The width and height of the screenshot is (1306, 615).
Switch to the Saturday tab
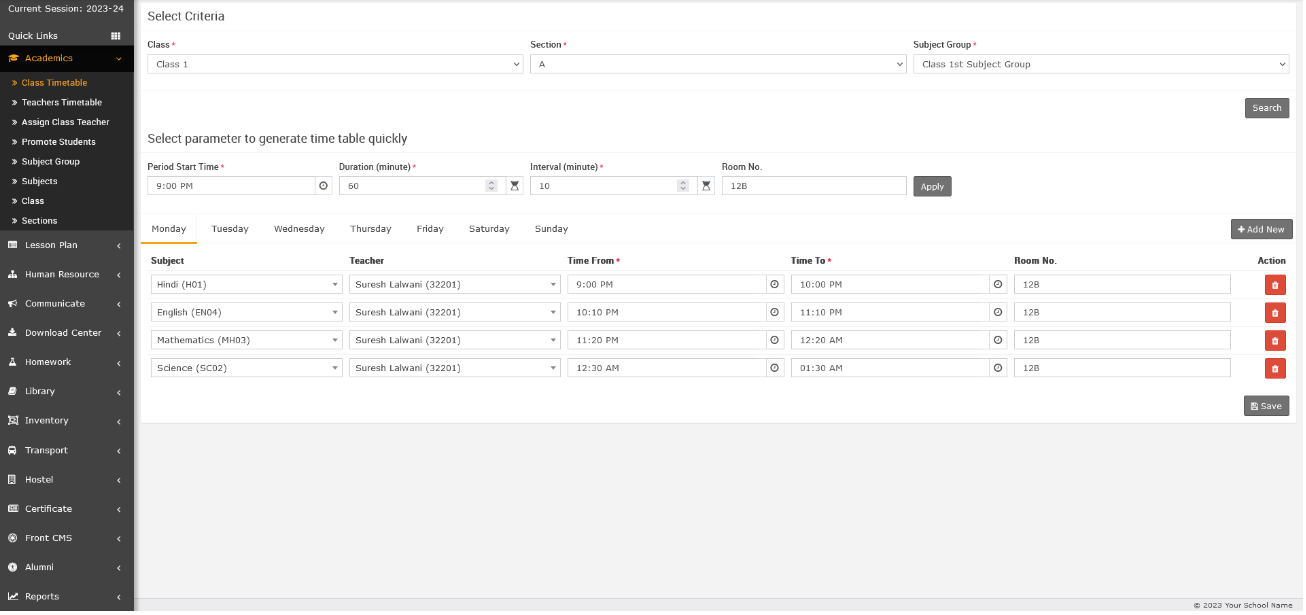point(489,229)
